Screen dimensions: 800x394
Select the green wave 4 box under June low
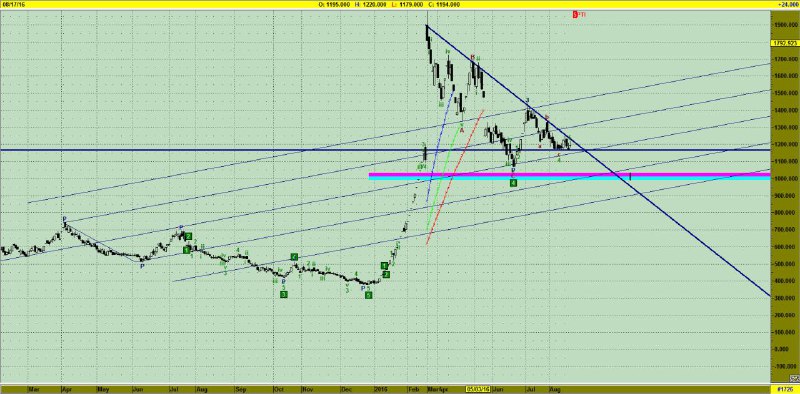pos(514,183)
